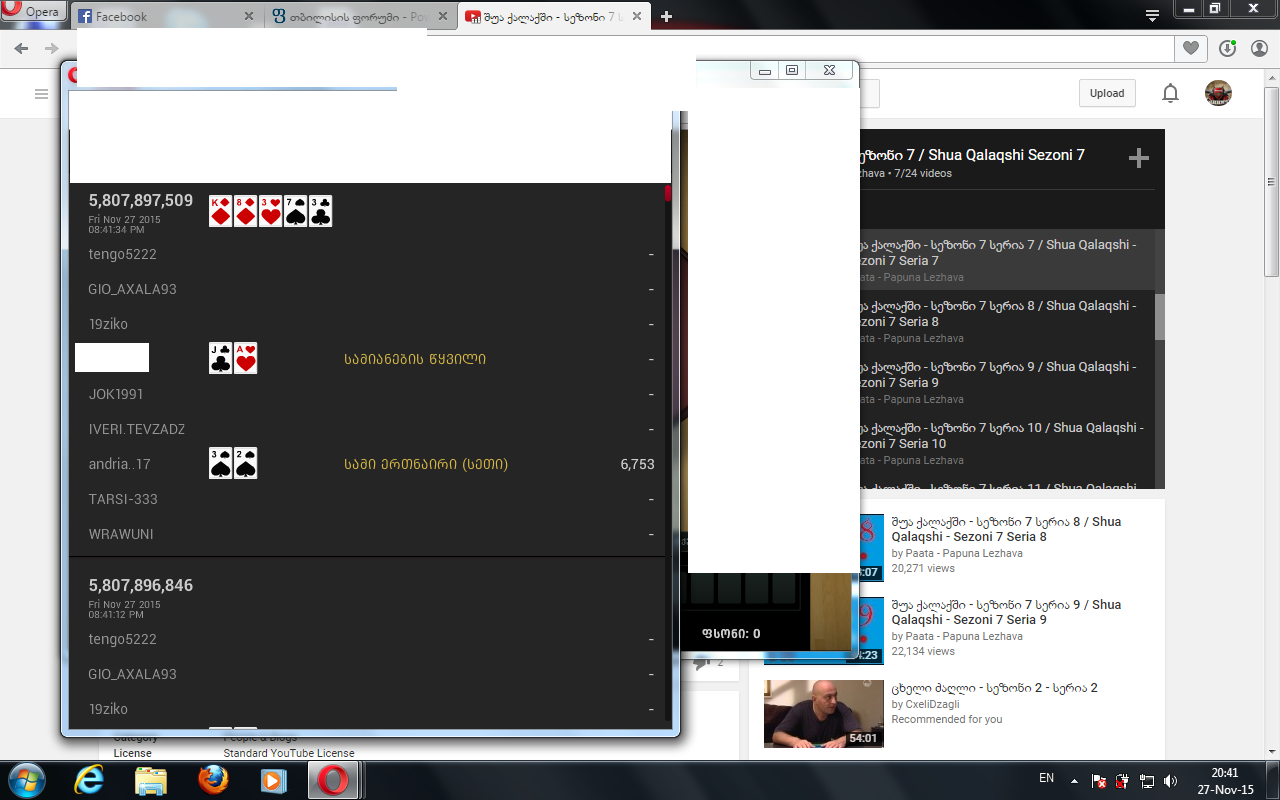Open YouTube notifications bell

1170,93
